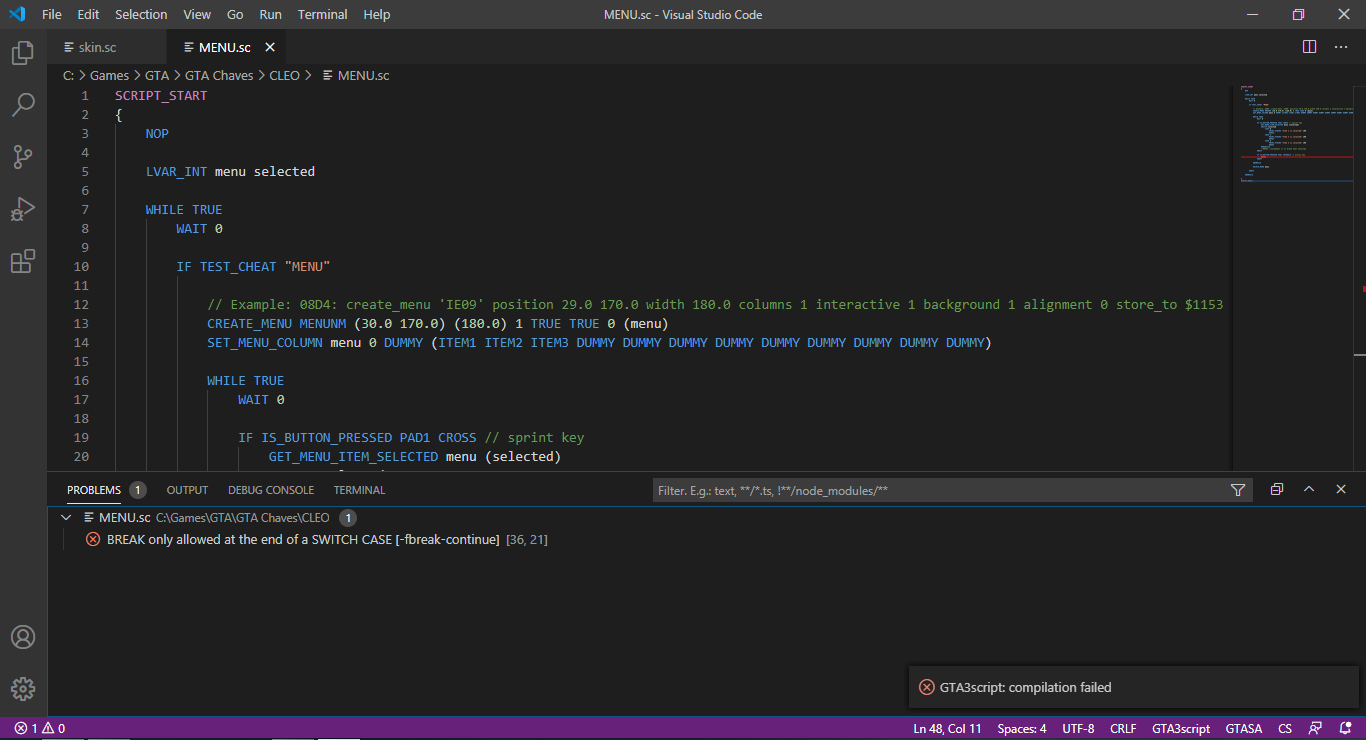
Task: Click the CS status bar item
Action: click(x=1285, y=728)
